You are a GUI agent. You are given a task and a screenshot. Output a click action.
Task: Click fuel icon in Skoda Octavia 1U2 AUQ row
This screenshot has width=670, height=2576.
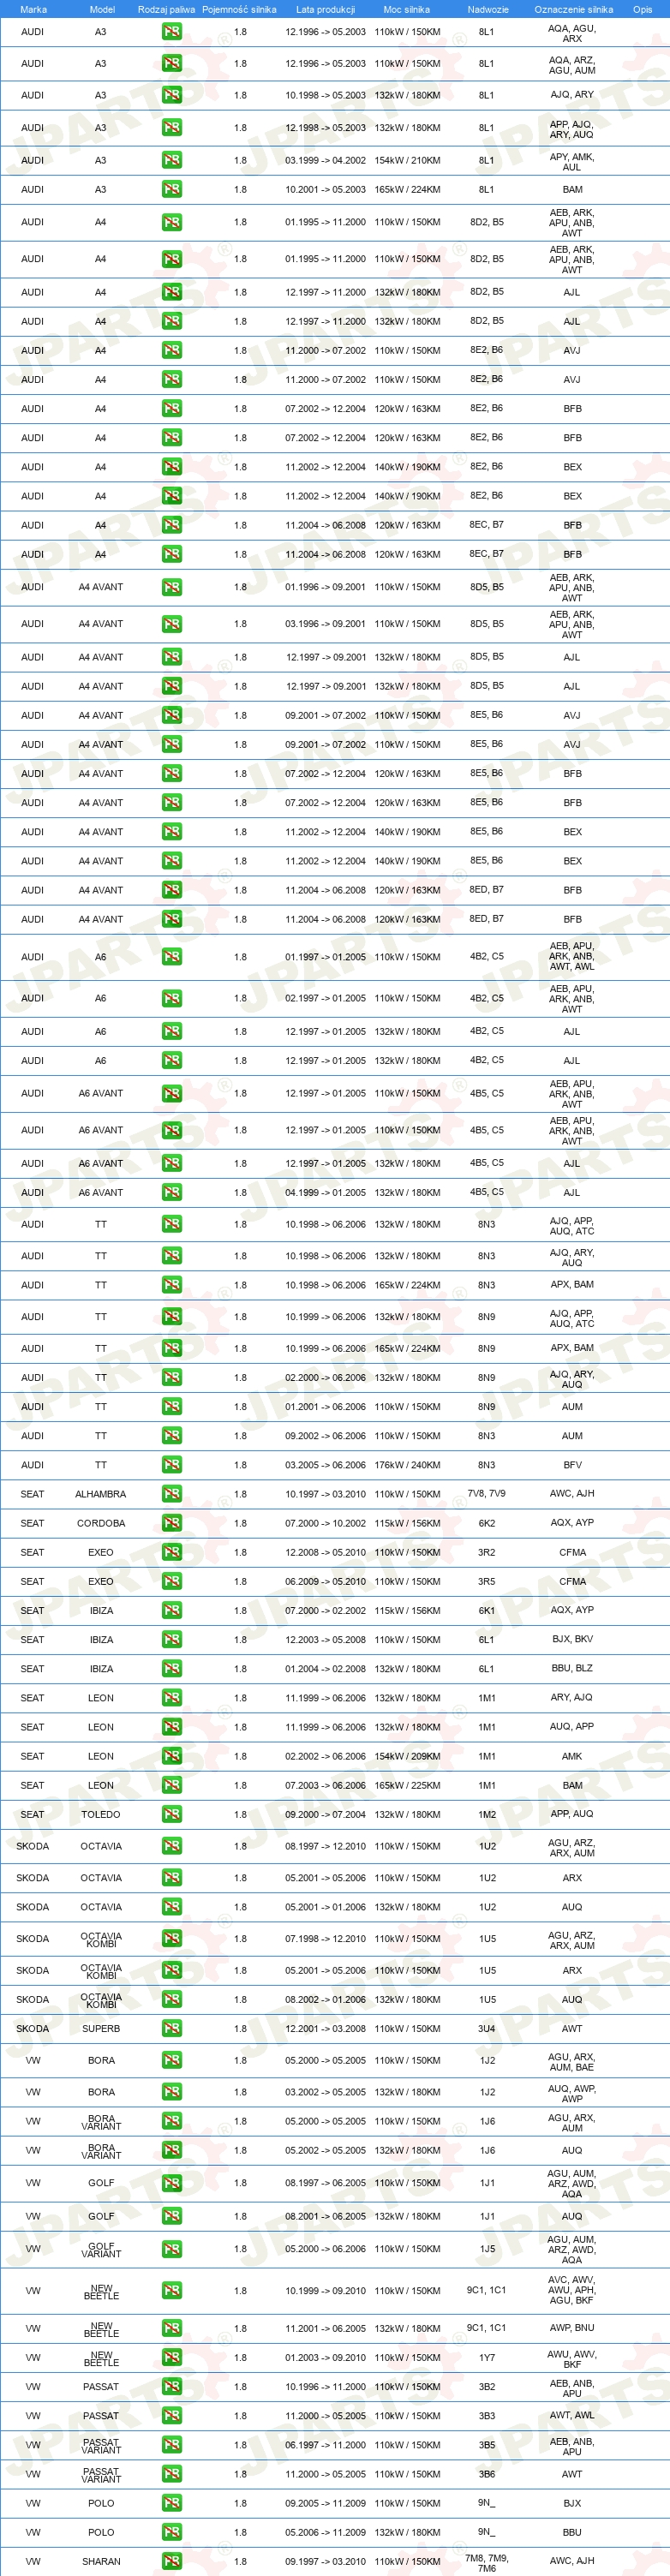(172, 1907)
